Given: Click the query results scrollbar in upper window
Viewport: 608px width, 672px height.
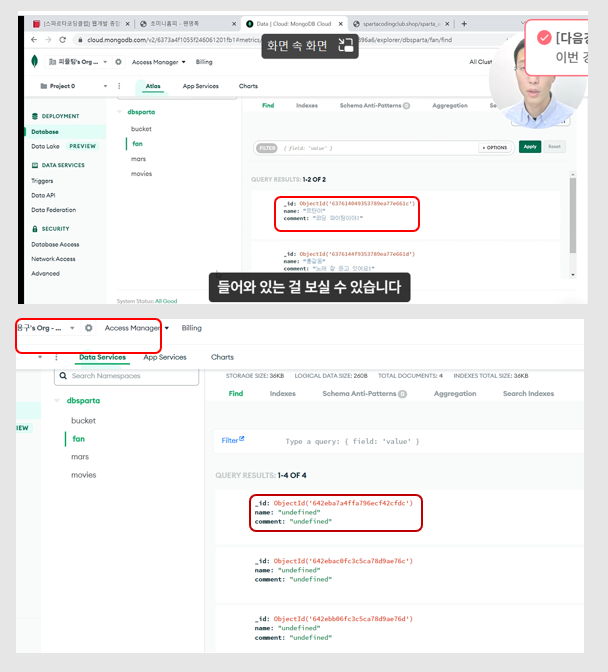Looking at the screenshot, I should coord(573,216).
